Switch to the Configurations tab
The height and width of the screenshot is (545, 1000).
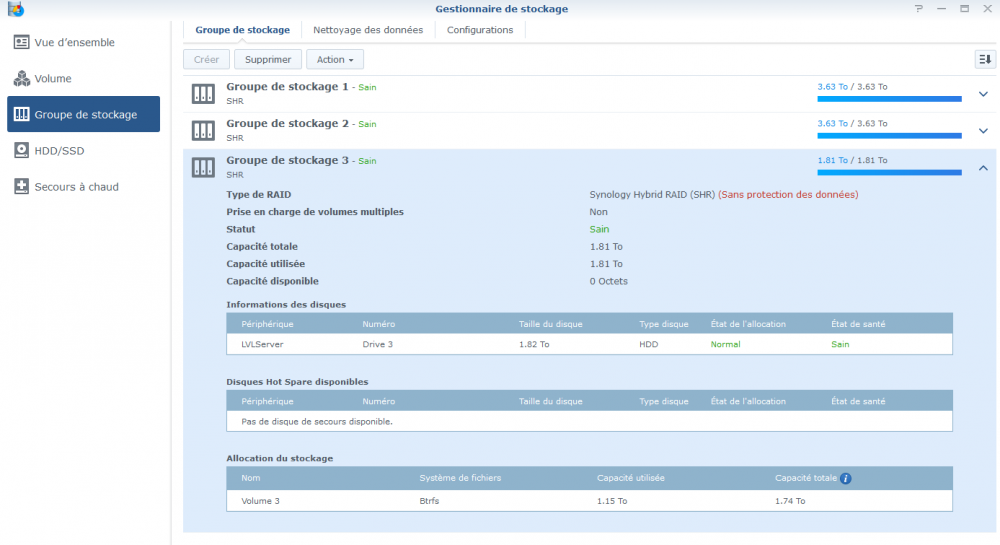(x=480, y=30)
